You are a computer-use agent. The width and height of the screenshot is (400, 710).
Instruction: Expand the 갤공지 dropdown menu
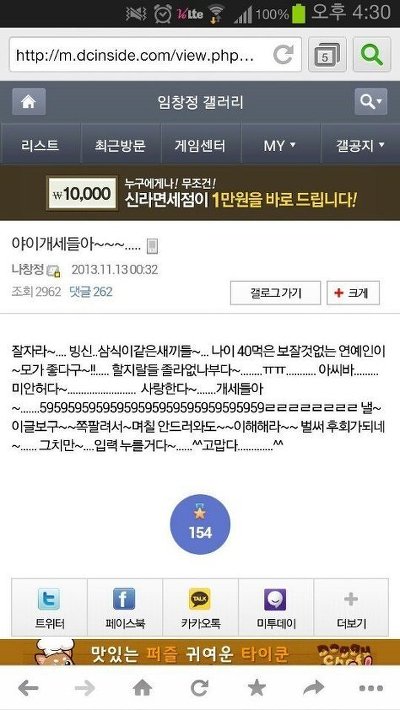tap(360, 145)
